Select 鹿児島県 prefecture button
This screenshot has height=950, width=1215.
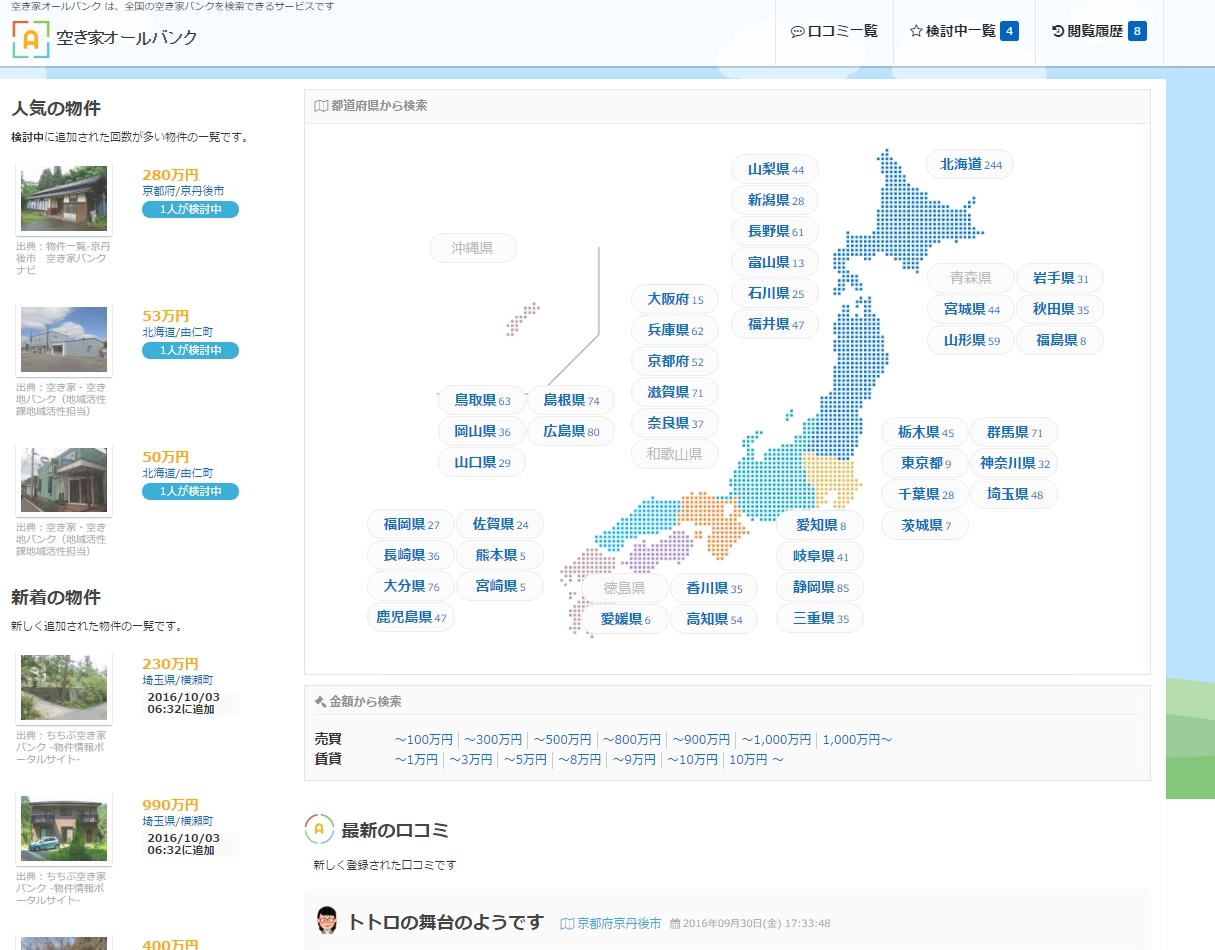coord(411,617)
